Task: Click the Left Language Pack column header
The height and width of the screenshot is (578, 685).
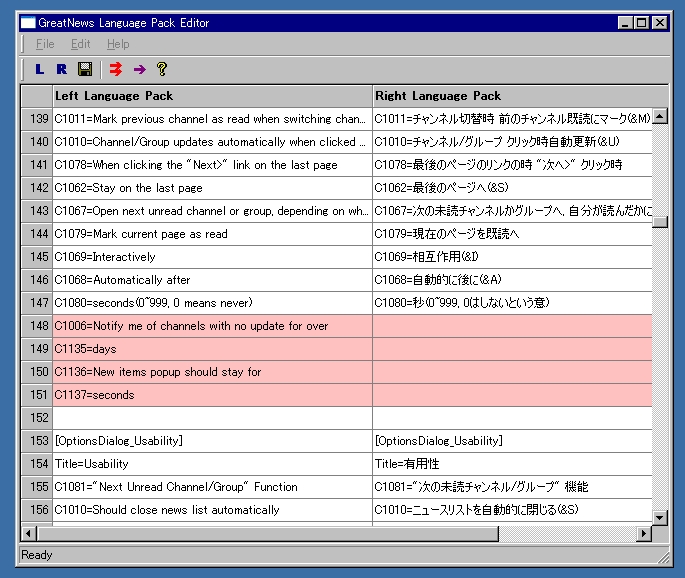Action: [212, 96]
